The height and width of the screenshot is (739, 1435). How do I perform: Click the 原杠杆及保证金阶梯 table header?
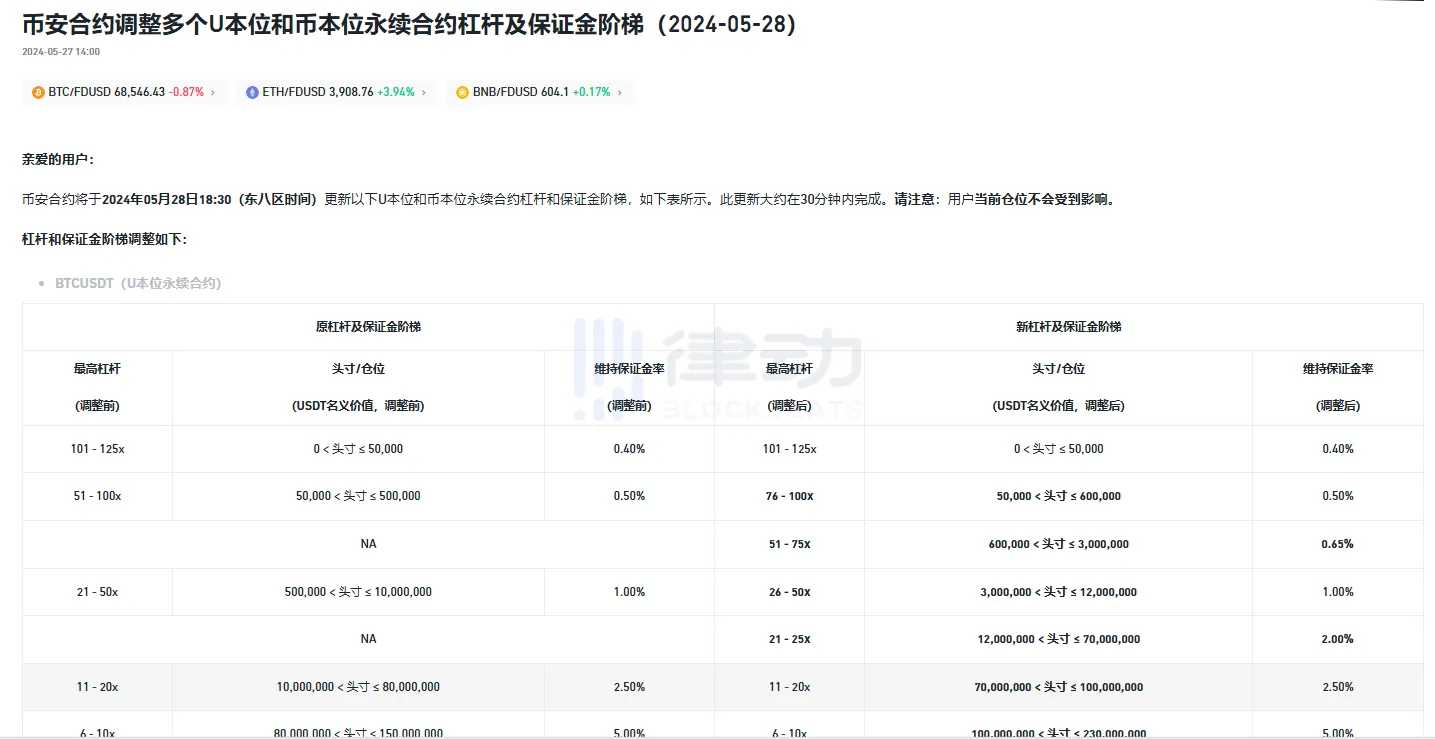(368, 327)
